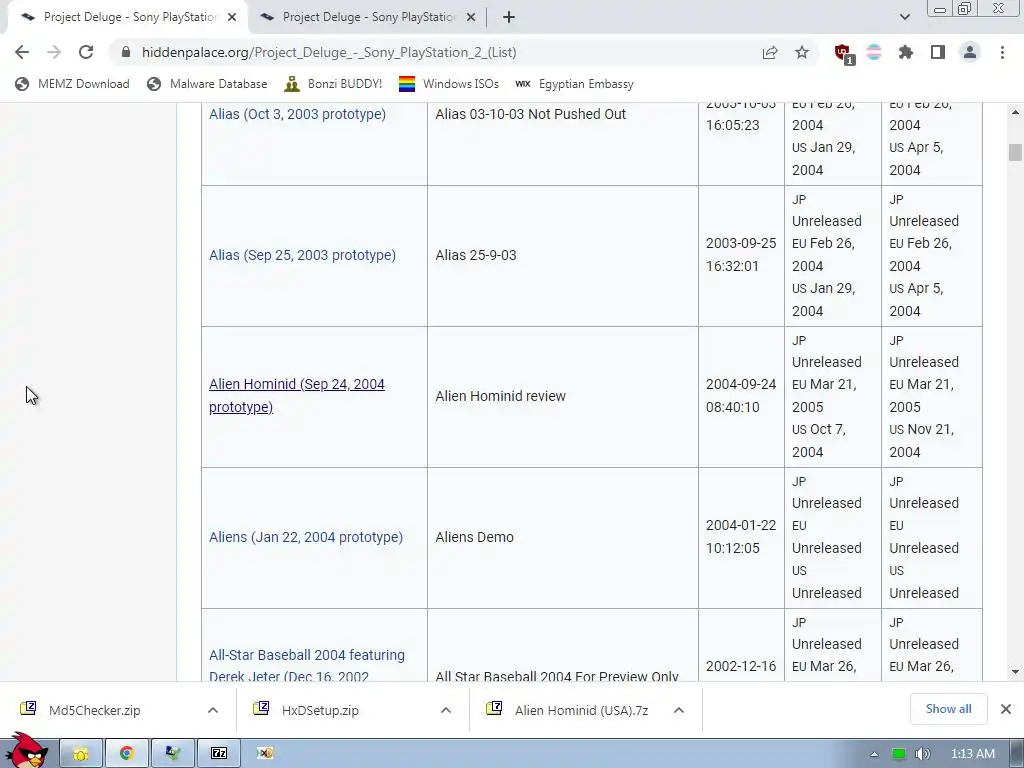The image size is (1024, 768).
Task: Open the Md5Checker.zip download
Action: point(95,710)
